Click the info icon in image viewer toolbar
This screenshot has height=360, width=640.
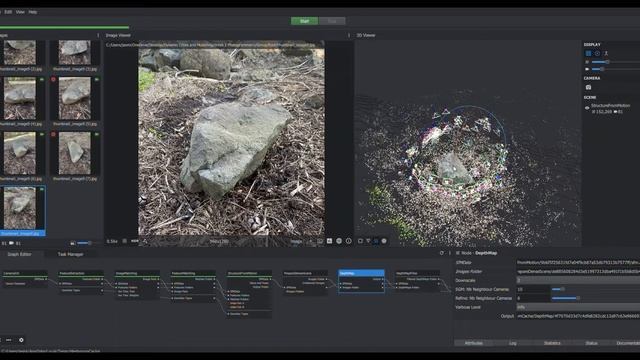(349, 241)
